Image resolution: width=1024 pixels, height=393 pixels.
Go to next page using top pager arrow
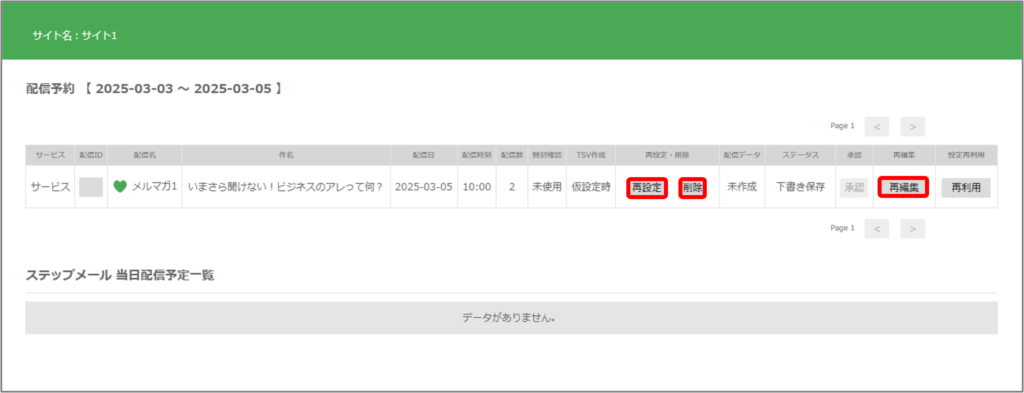pyautogui.click(x=912, y=127)
